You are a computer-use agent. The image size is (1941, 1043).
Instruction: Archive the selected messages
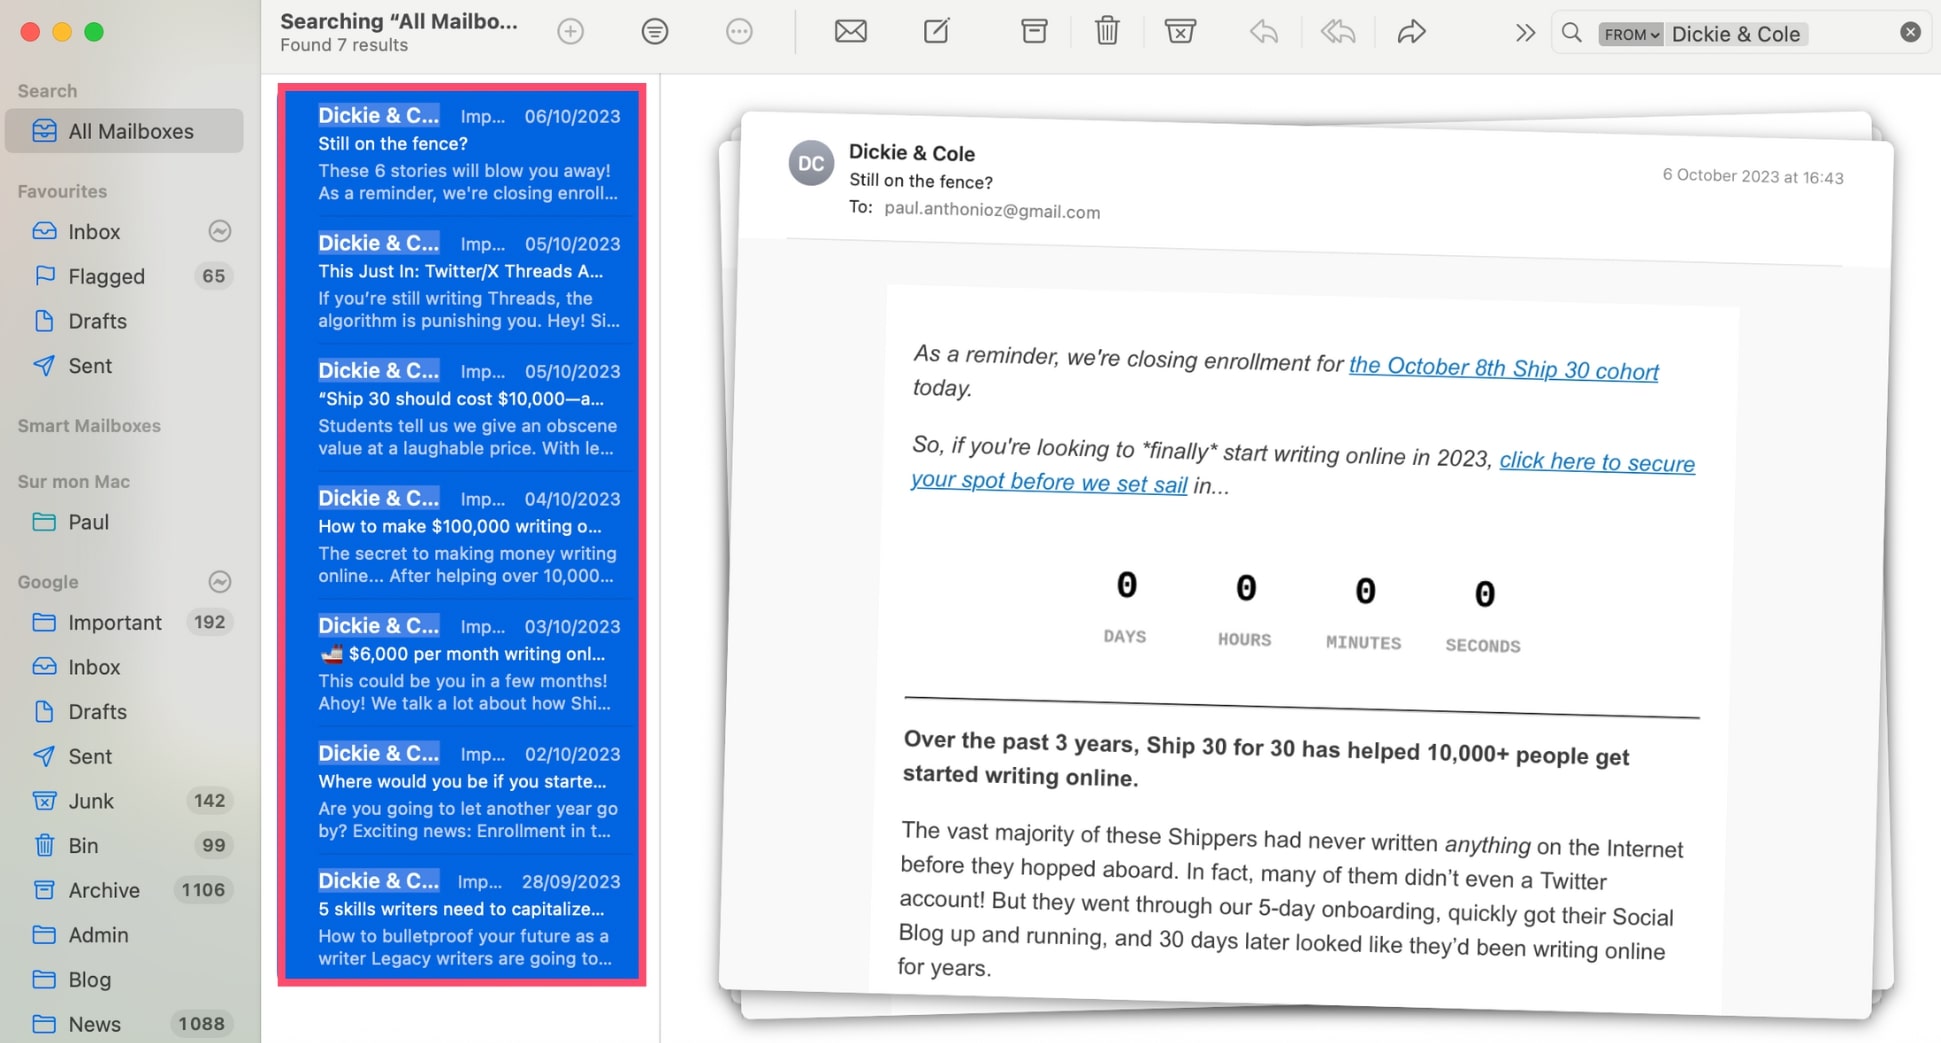1034,32
